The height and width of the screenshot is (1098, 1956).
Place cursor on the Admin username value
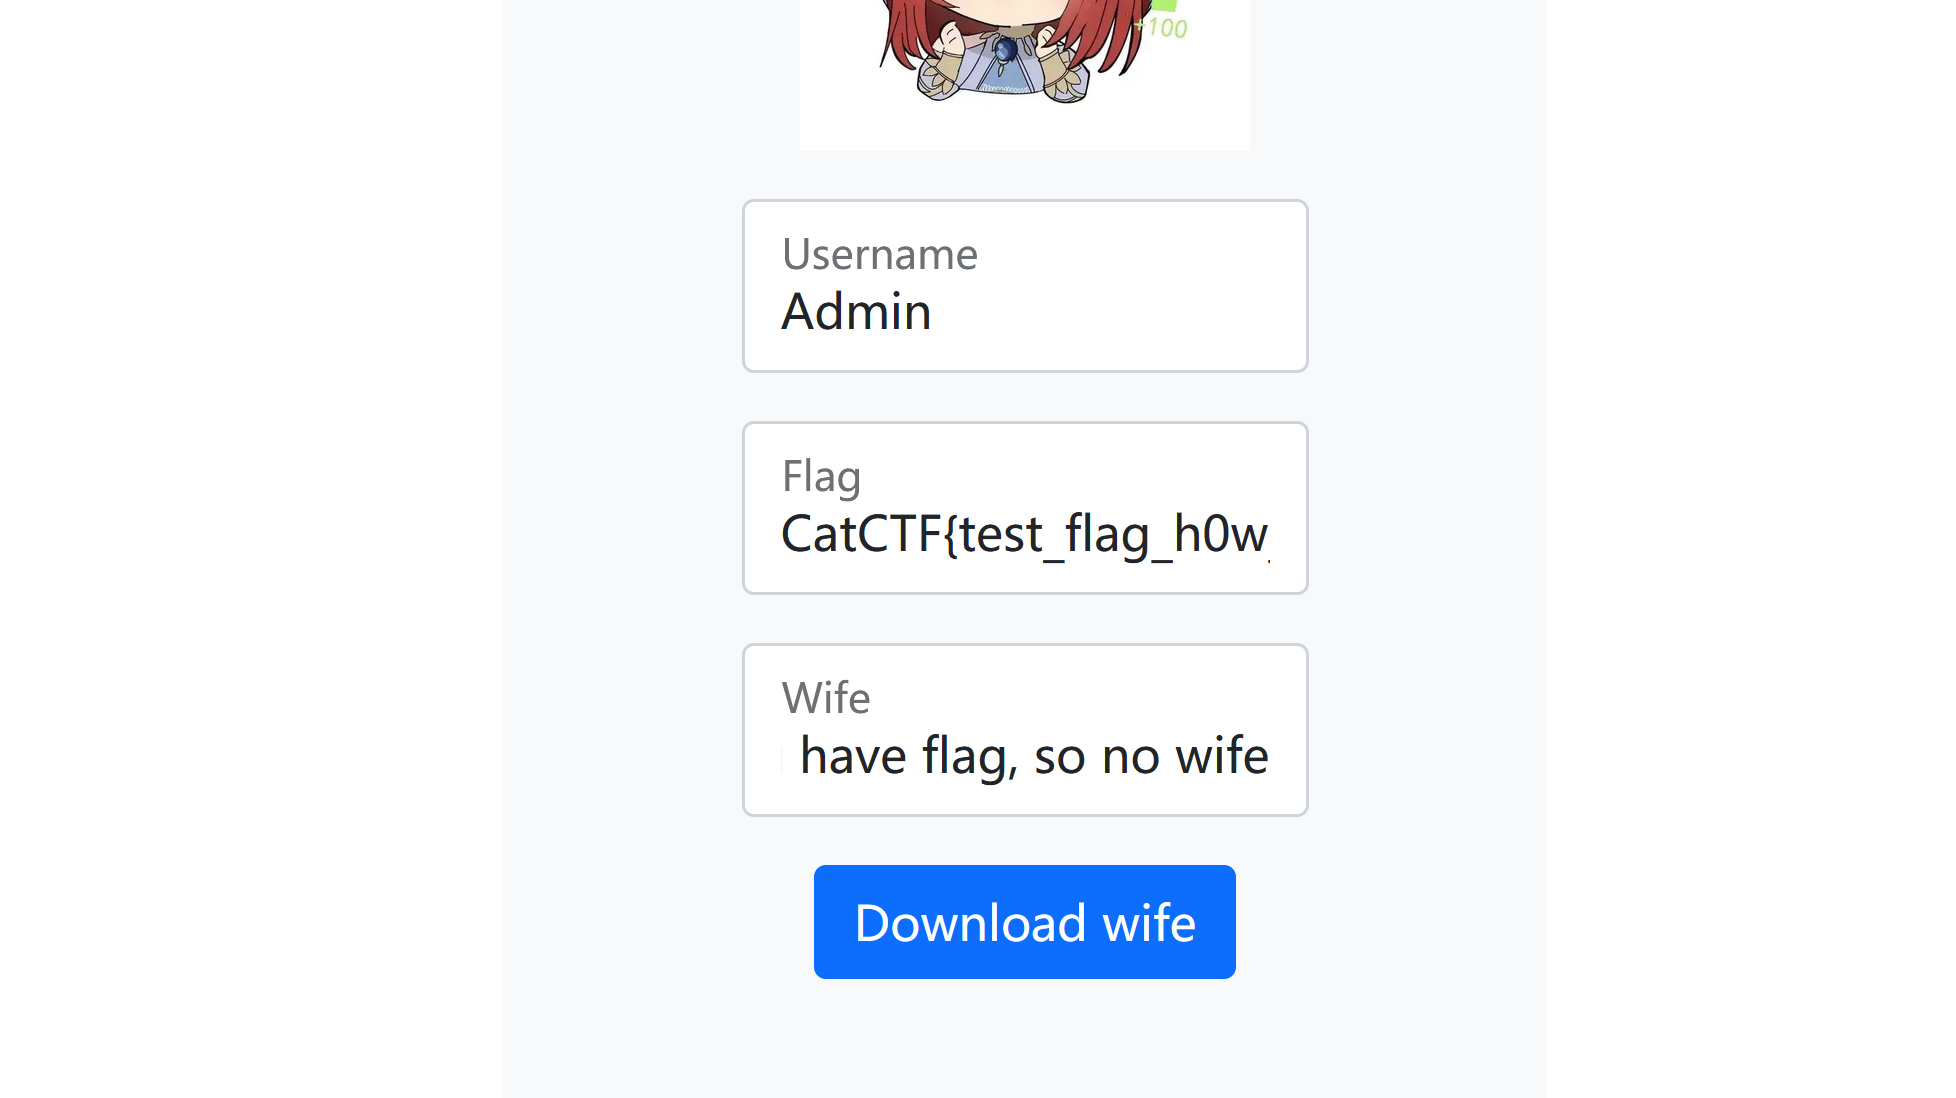856,312
